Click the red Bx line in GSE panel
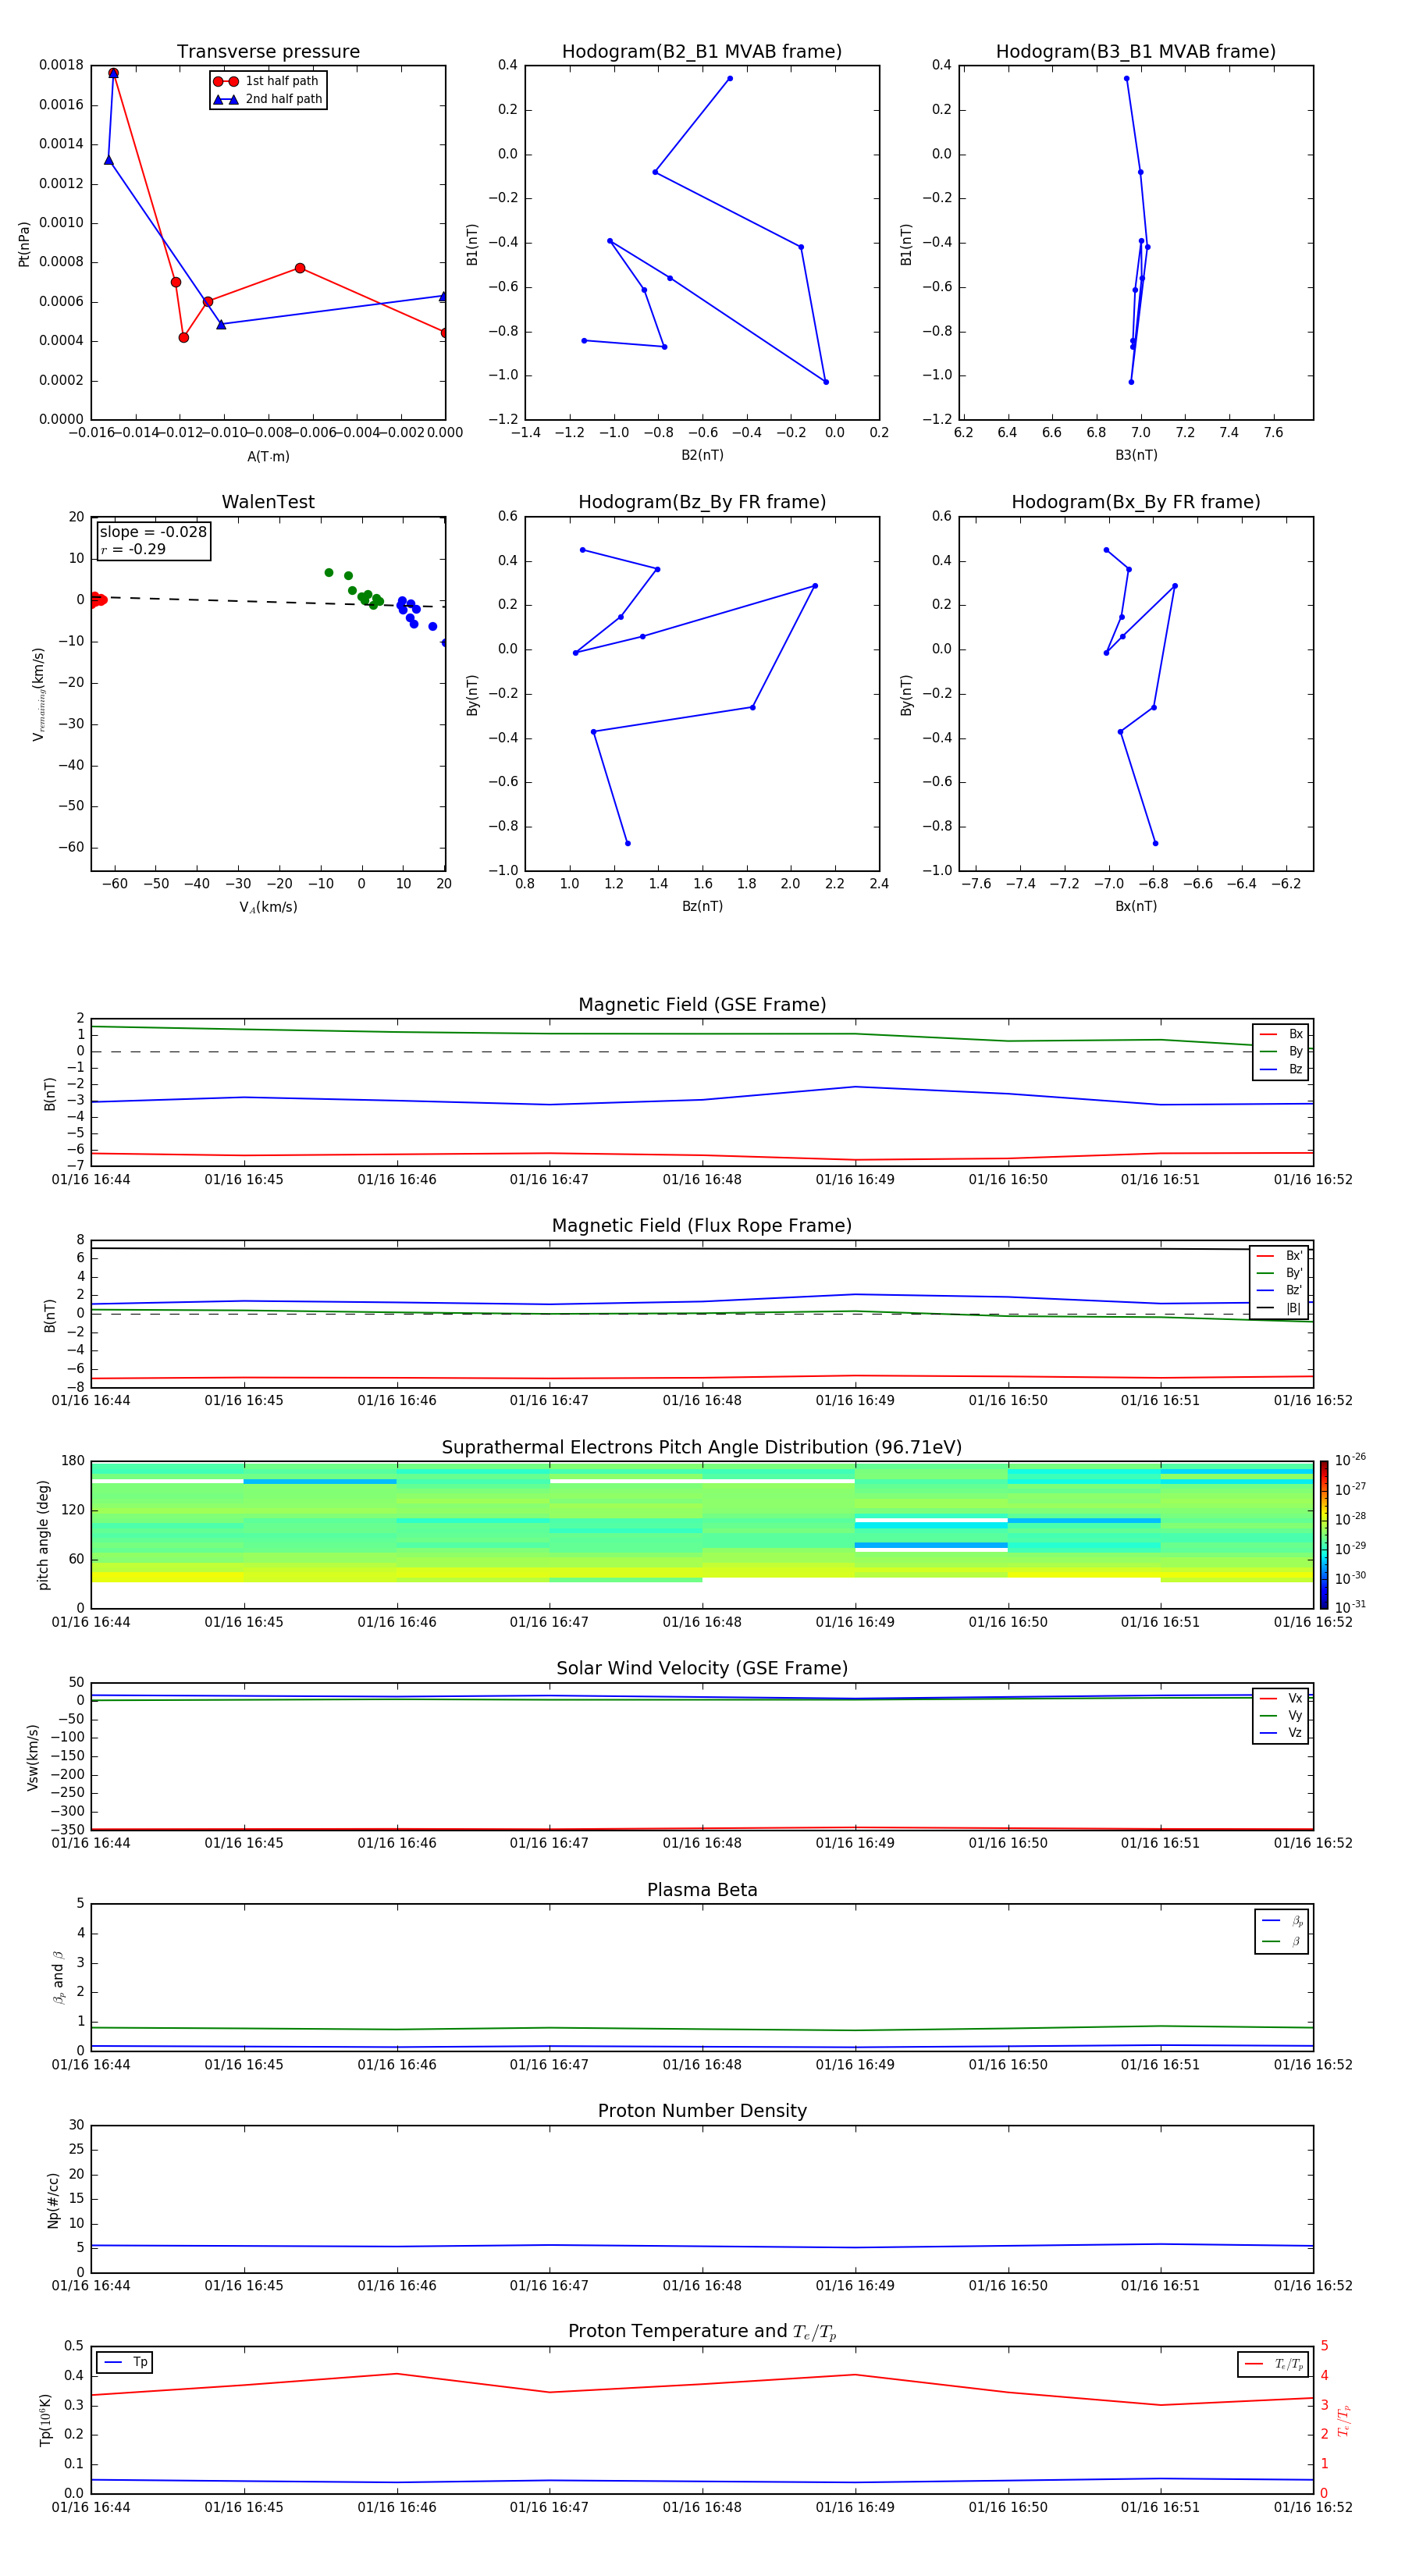 tap(702, 1155)
